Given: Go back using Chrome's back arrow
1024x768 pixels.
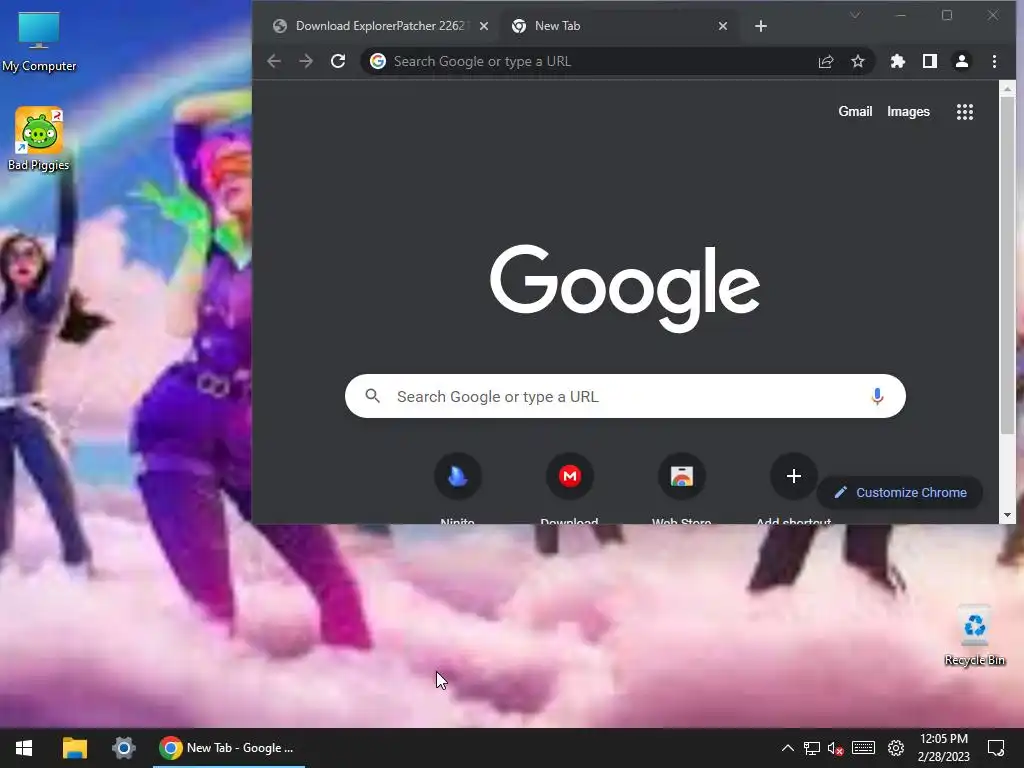Looking at the screenshot, I should (274, 61).
